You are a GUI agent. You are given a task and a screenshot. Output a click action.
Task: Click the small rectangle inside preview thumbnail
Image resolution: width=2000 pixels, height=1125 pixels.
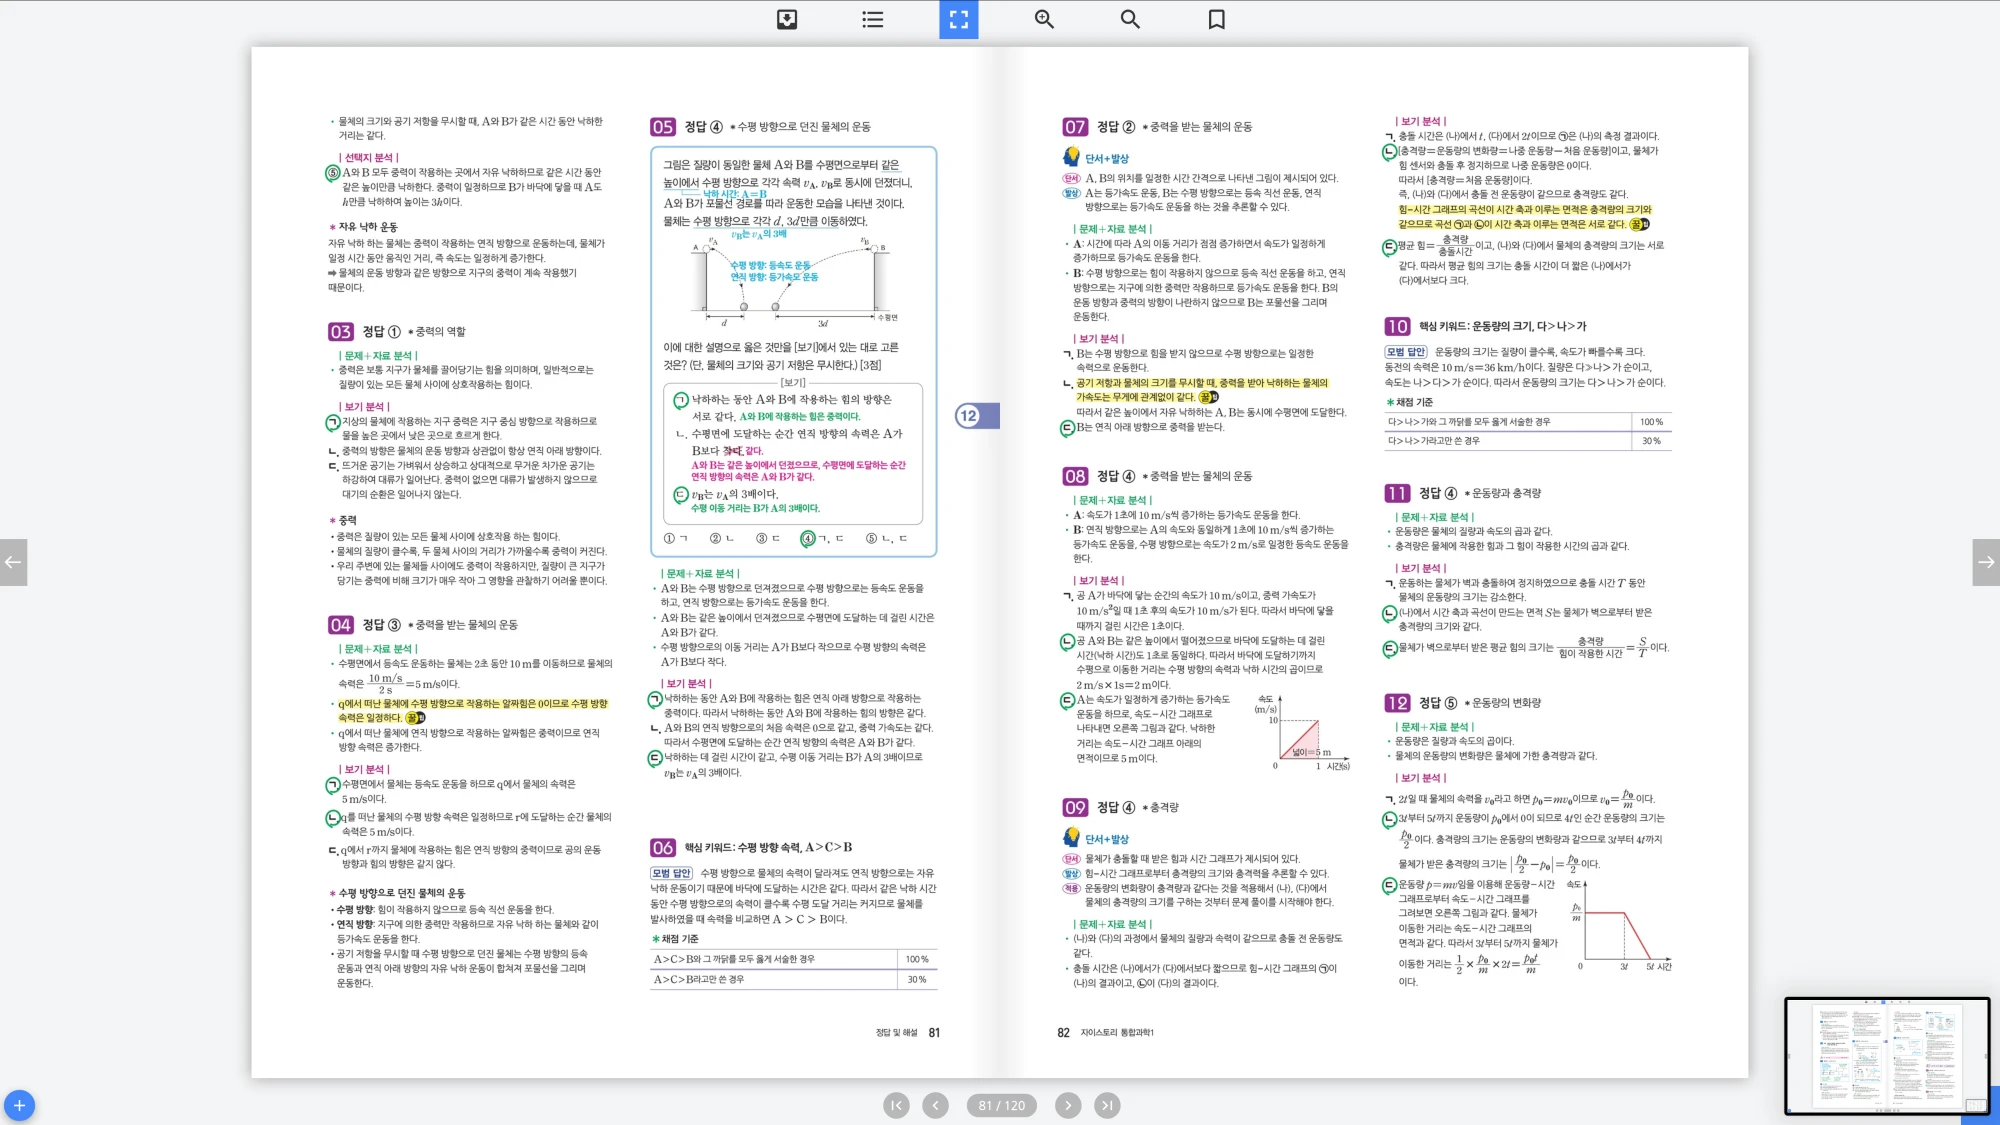pos(1975,1105)
